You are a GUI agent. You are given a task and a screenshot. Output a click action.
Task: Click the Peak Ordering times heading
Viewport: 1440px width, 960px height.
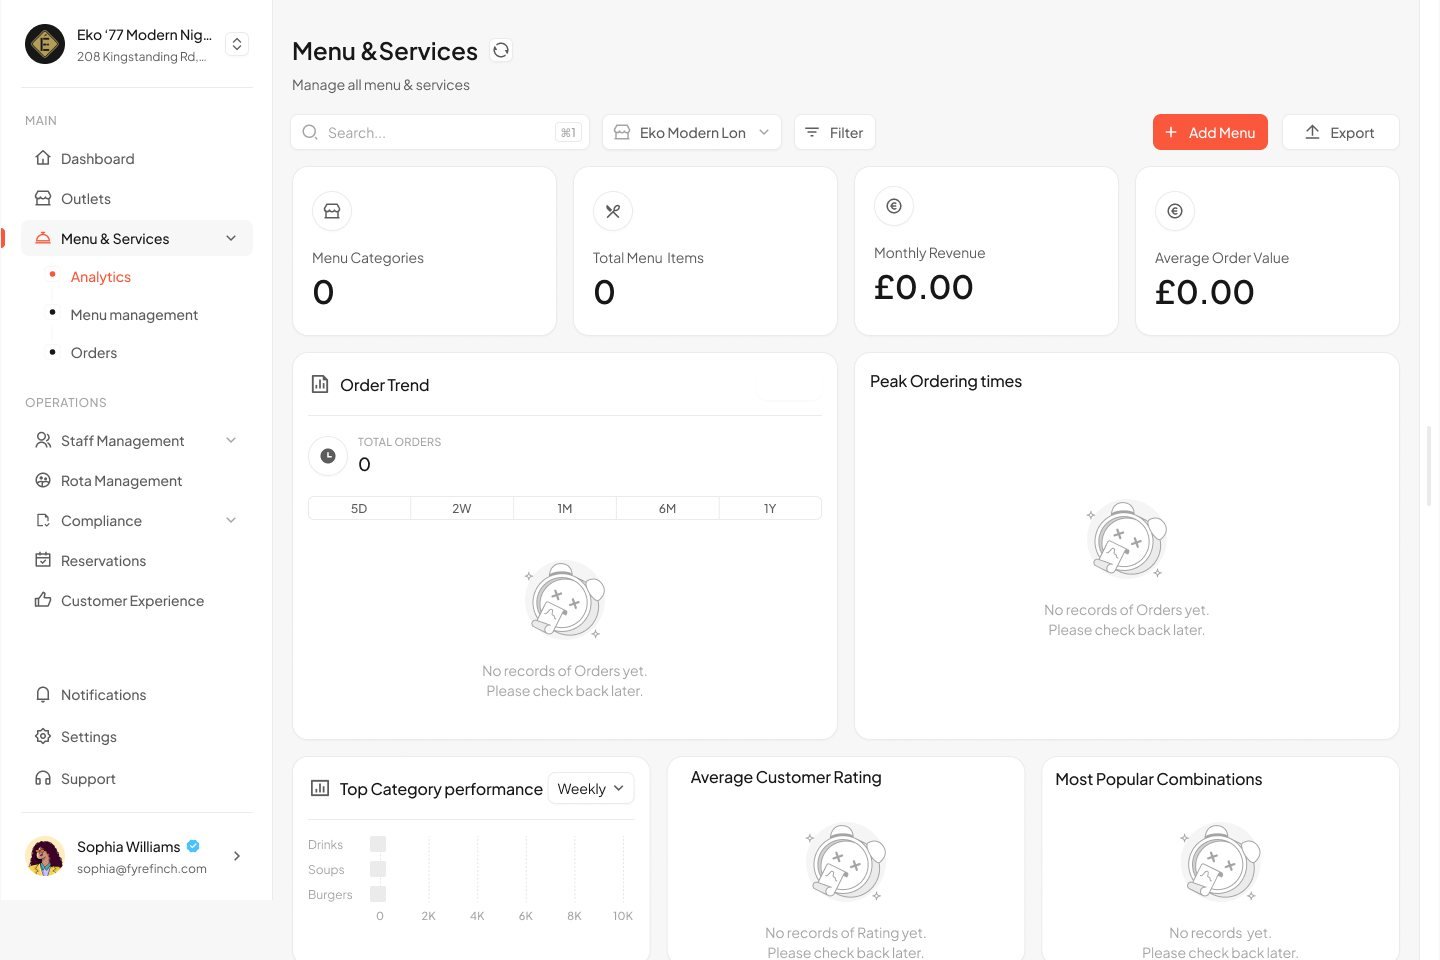tap(946, 381)
